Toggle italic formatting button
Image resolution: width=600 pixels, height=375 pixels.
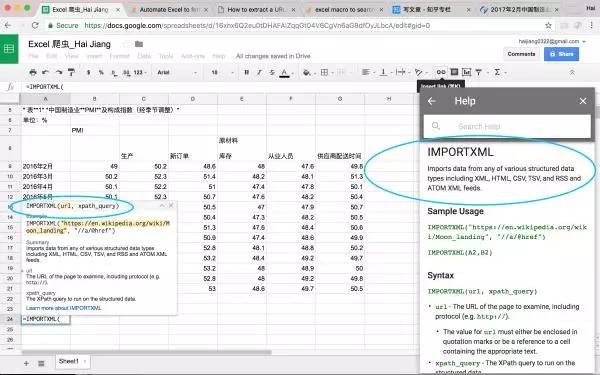point(259,72)
